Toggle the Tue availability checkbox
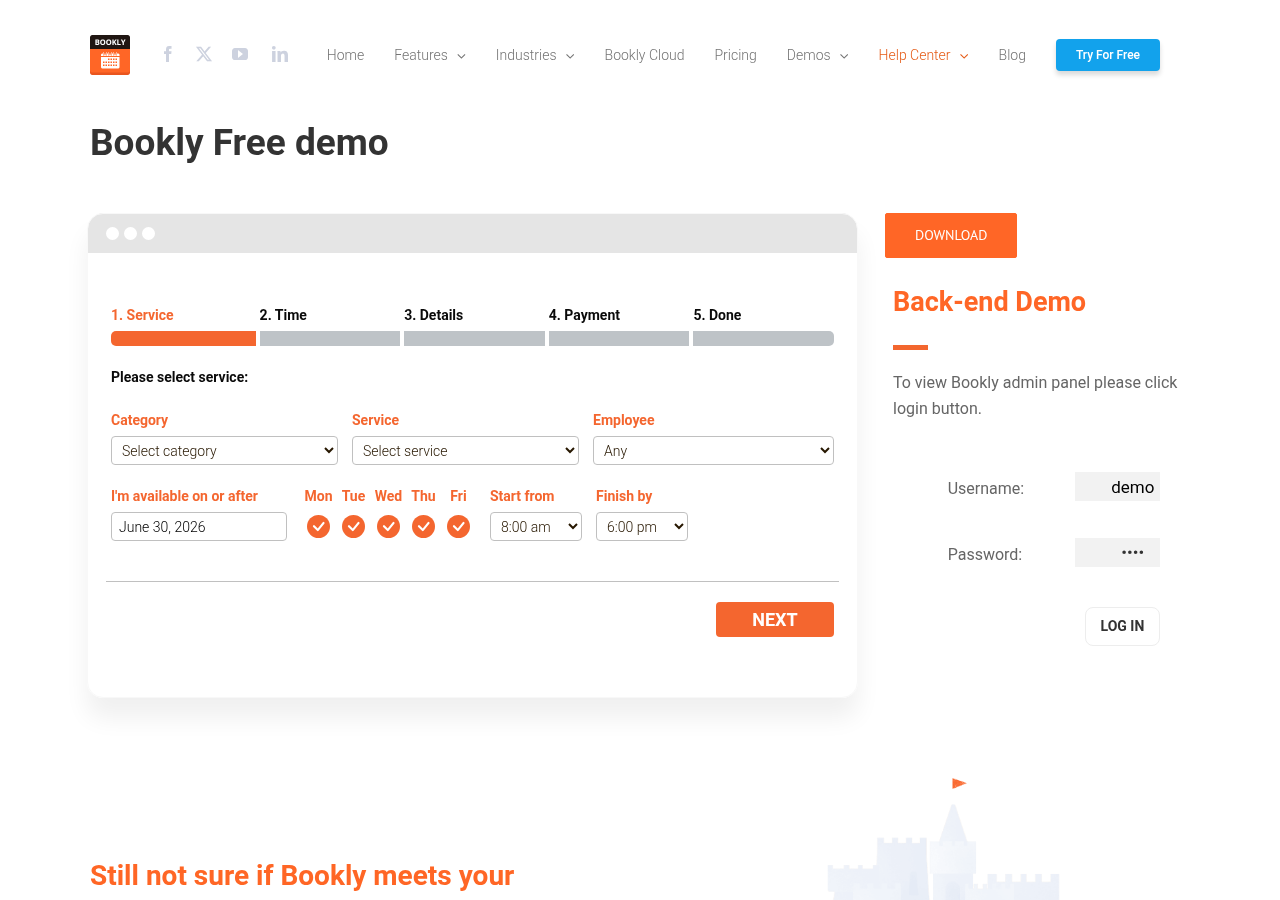 coord(353,526)
